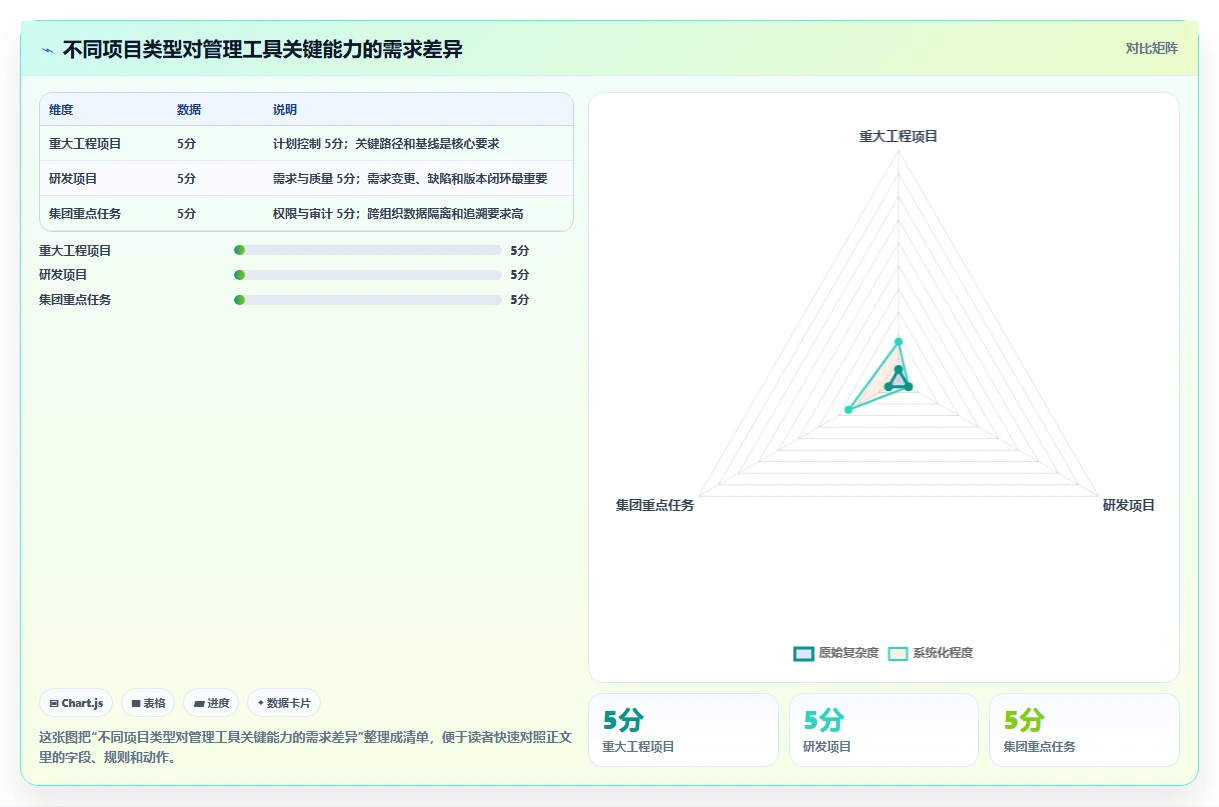The image size is (1219, 807).
Task: Click the top 系统化程度 radar data point
Action: point(898,341)
